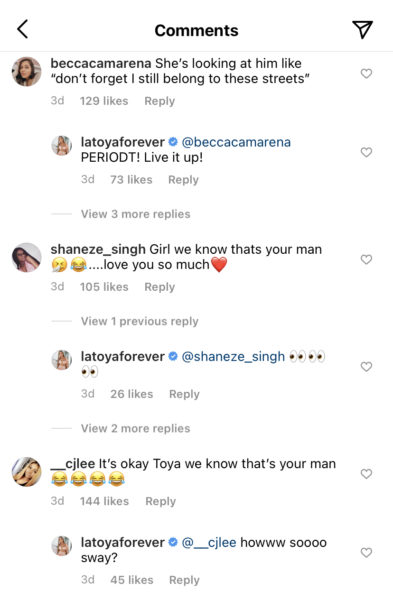The image size is (393, 600).
Task: Like shaneze_singh's comment heart icon
Action: pyautogui.click(x=366, y=259)
